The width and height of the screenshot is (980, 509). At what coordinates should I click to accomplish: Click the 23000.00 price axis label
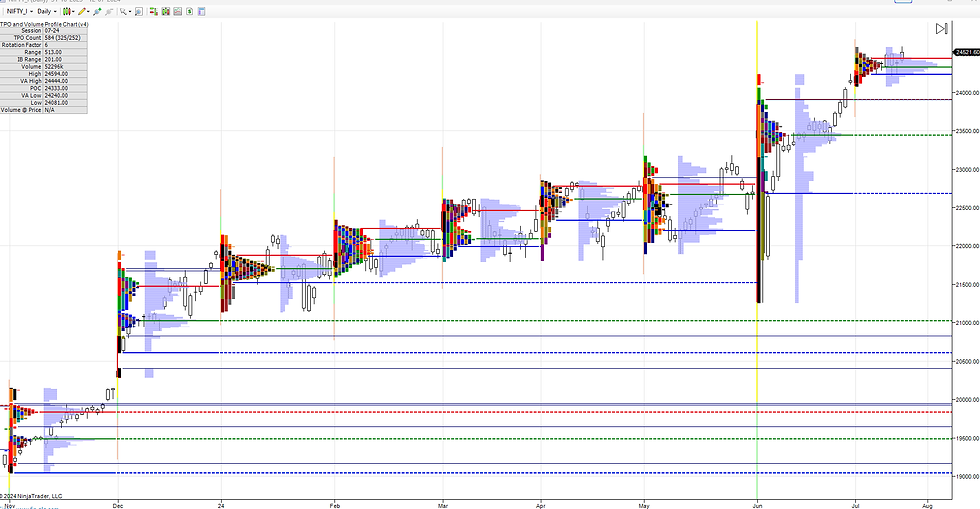click(967, 169)
